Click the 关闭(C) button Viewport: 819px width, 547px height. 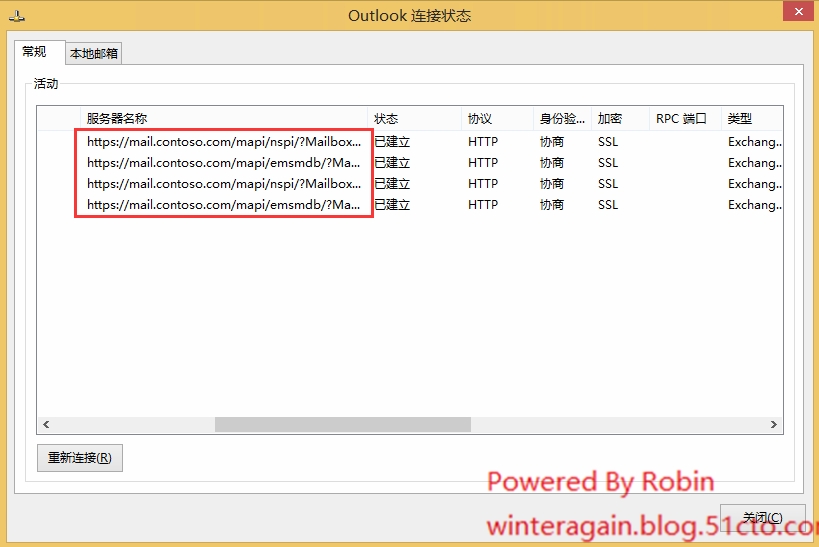763,517
